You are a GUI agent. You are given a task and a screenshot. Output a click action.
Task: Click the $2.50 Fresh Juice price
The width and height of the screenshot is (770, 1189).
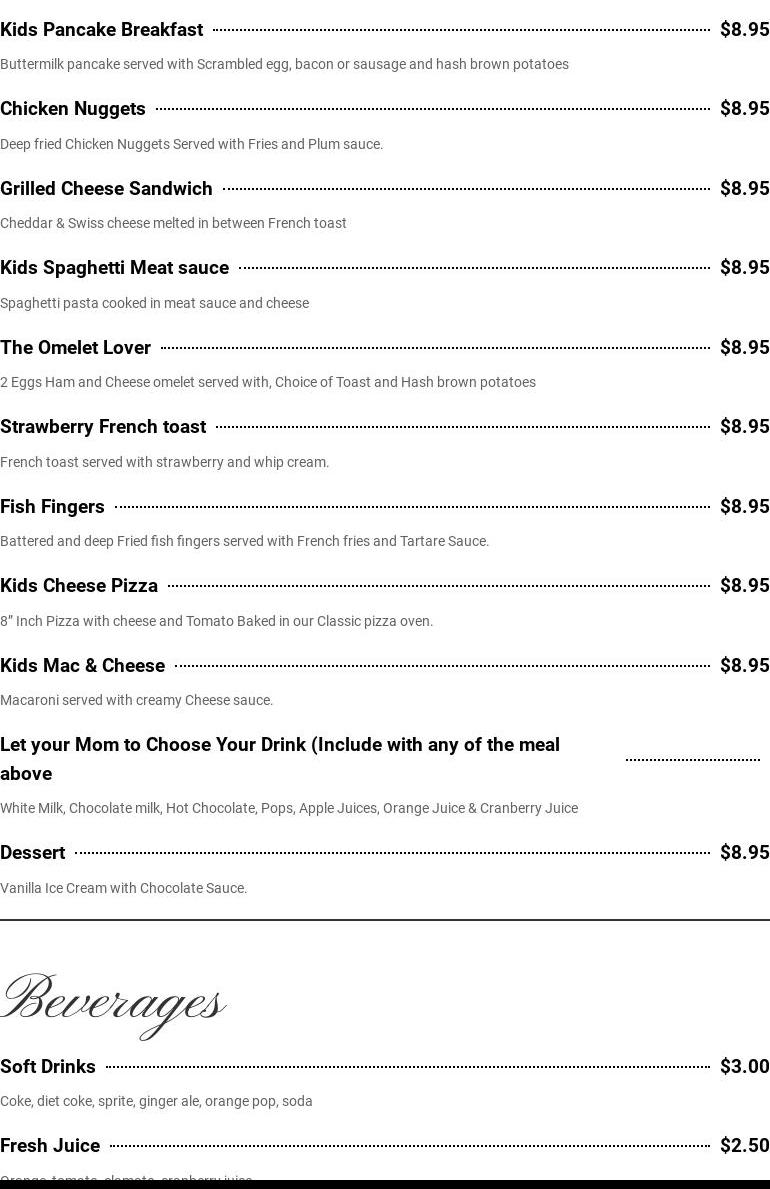[744, 1146]
